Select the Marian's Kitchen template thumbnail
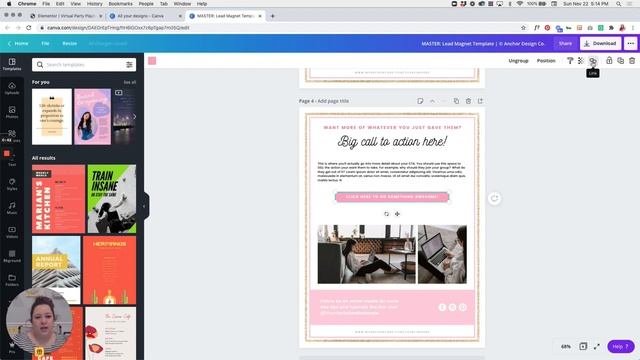 (x=58, y=199)
